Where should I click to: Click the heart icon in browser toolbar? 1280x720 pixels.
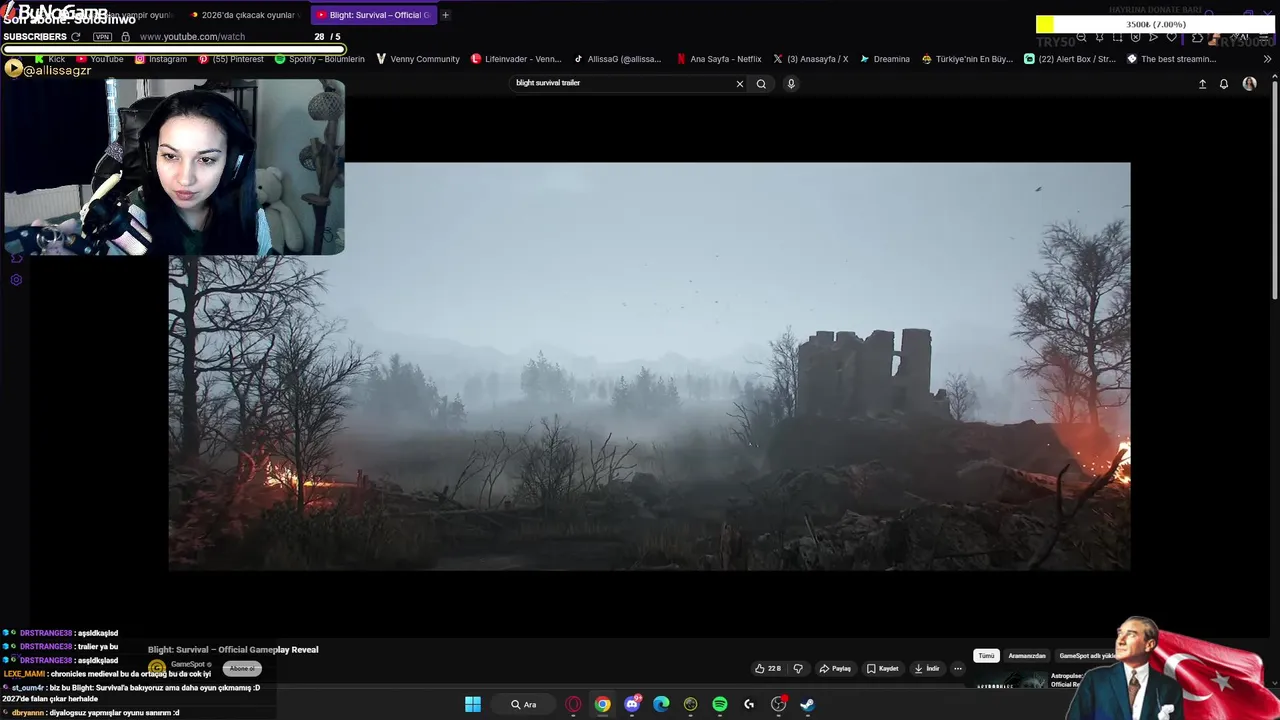[x=1171, y=37]
